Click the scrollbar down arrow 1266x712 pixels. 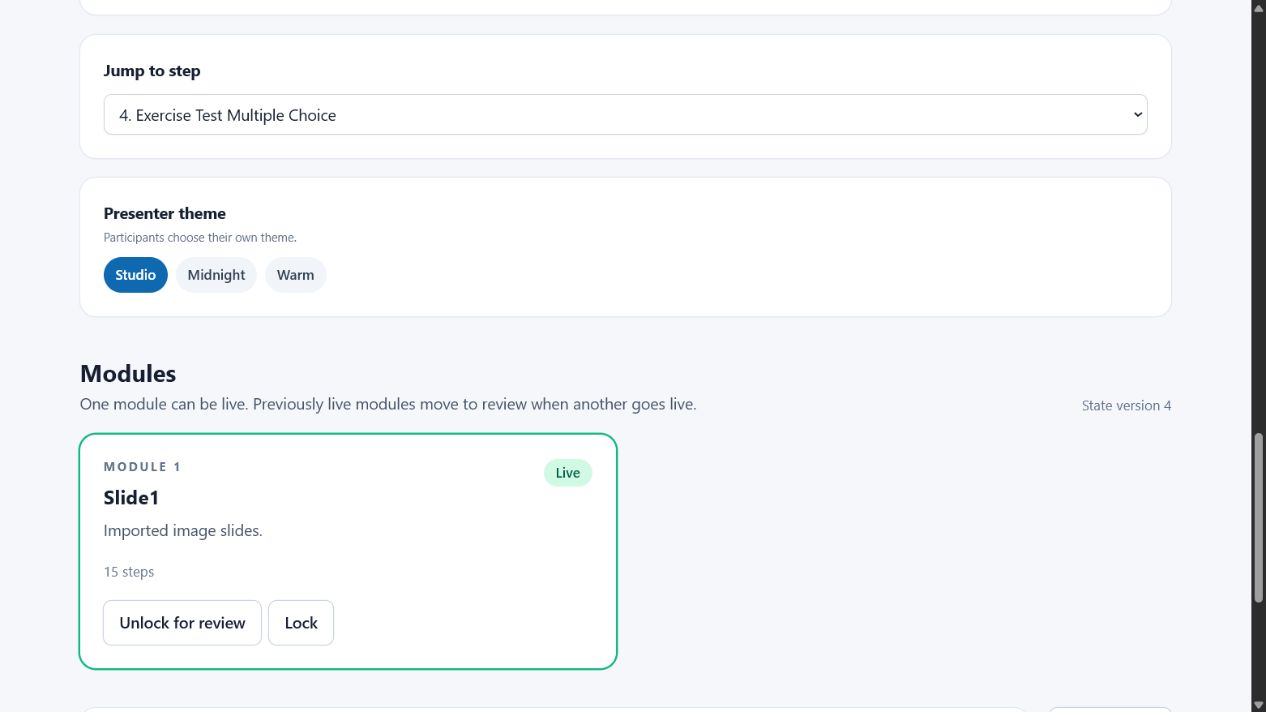(1259, 705)
